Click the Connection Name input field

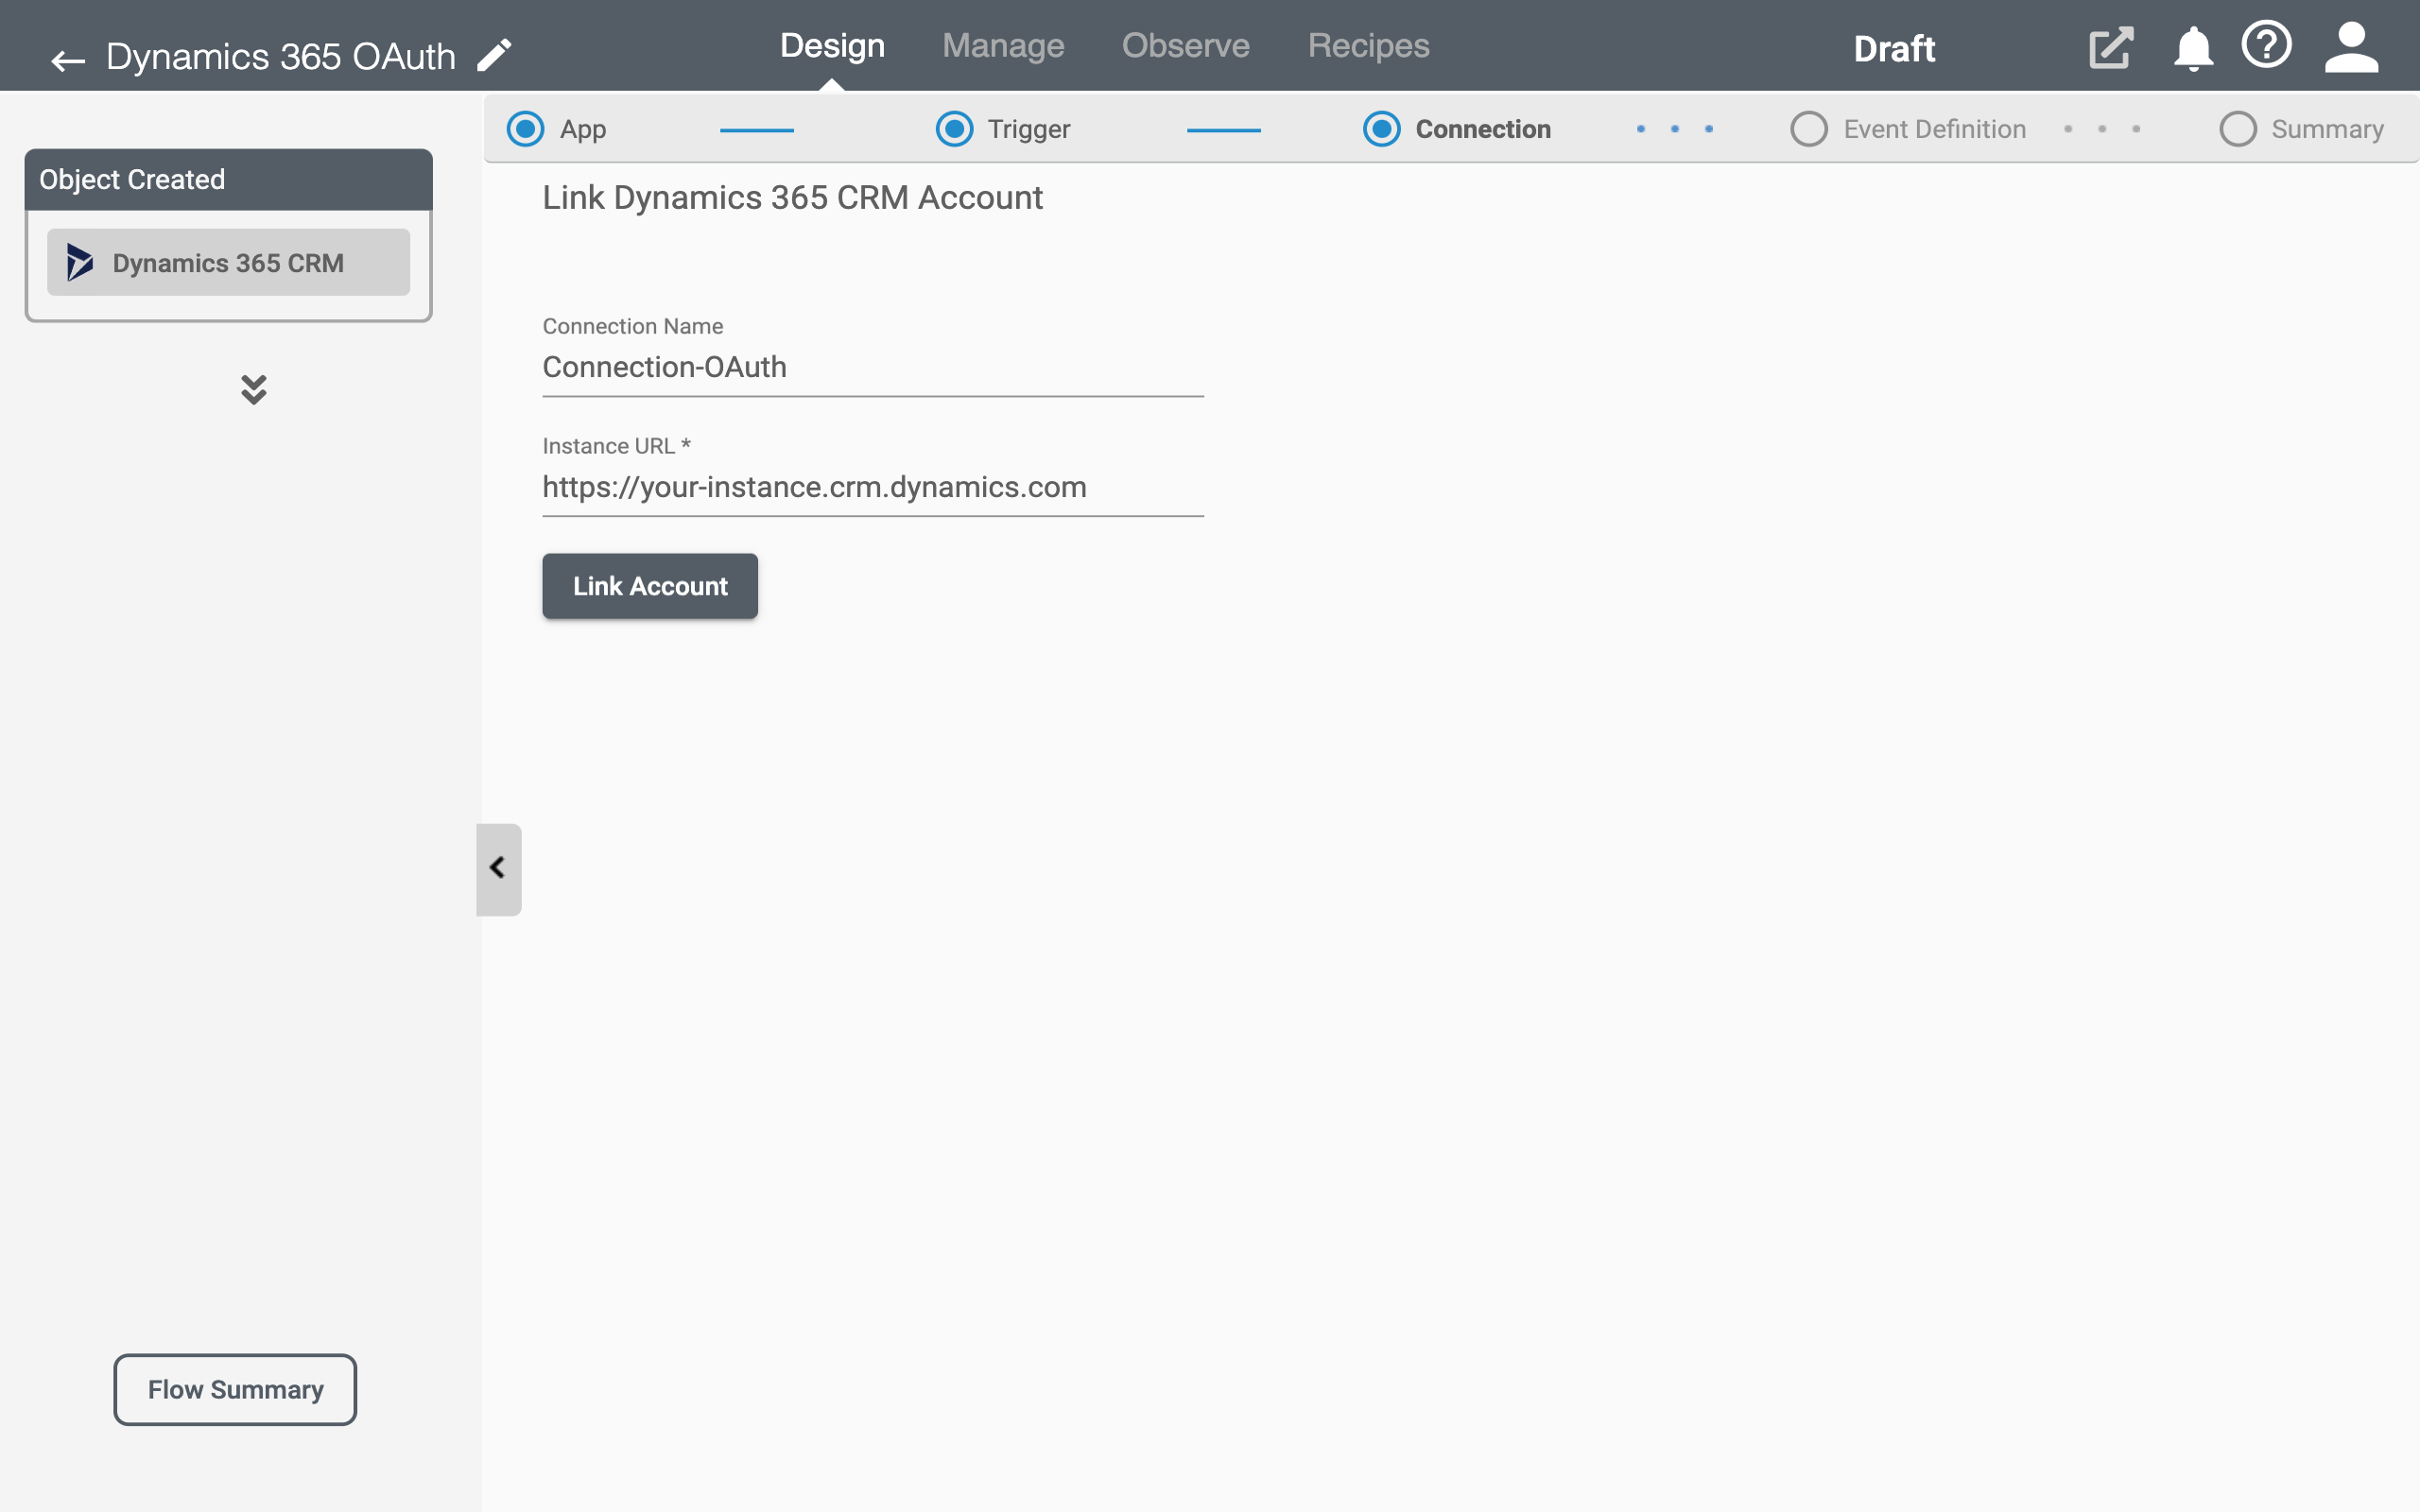[872, 366]
